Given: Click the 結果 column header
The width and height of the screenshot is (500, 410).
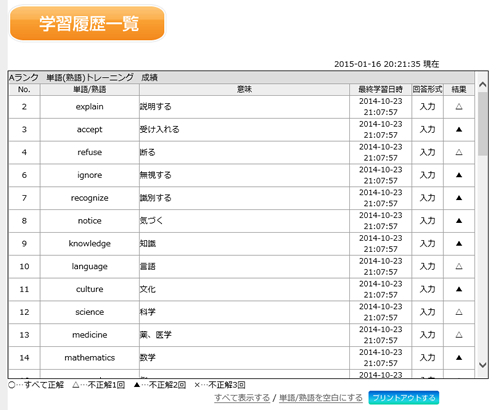Looking at the screenshot, I should tap(459, 89).
